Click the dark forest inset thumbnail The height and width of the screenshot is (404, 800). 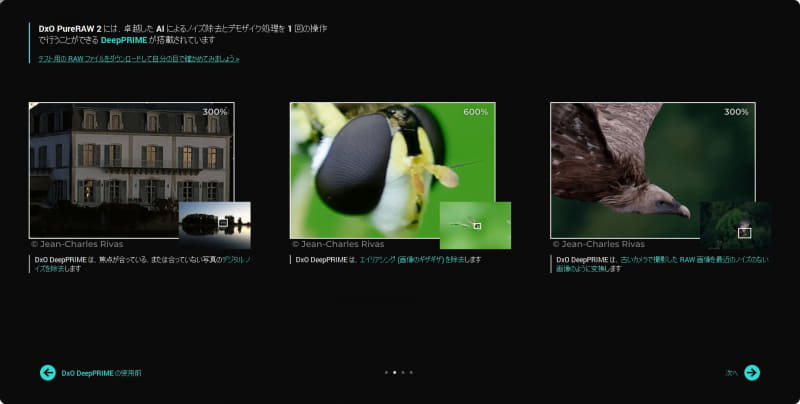coord(736,225)
